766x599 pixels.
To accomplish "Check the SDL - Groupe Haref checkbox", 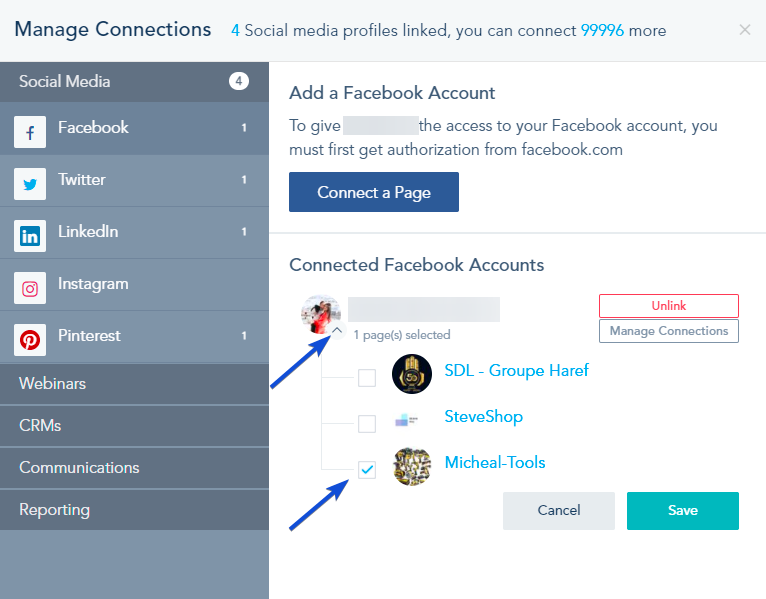I will 367,378.
